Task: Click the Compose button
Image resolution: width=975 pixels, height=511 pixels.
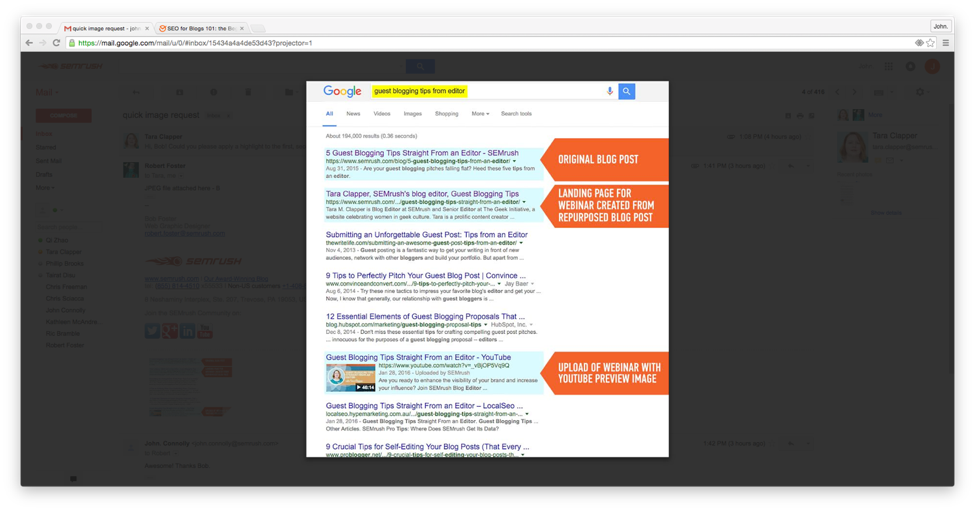Action: tap(63, 116)
